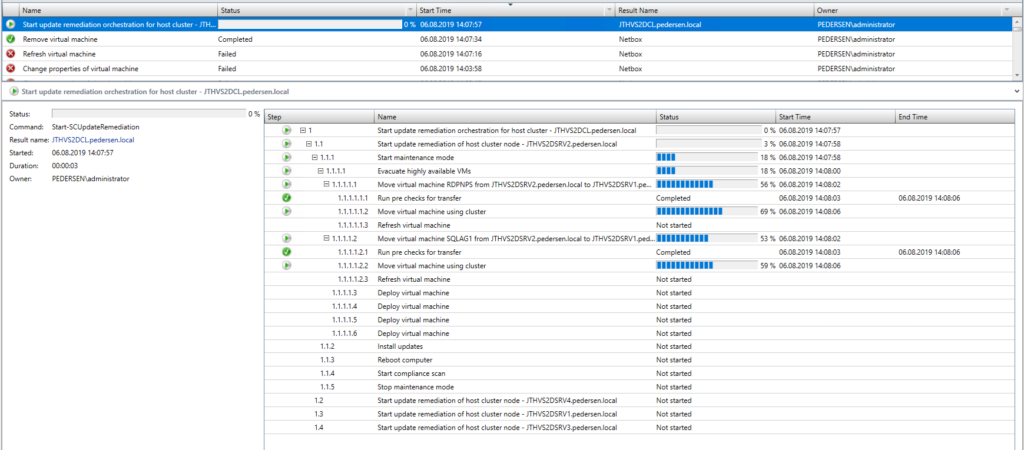Select Change properties of virtual machine job
The height and width of the screenshot is (450, 1024).
point(507,68)
